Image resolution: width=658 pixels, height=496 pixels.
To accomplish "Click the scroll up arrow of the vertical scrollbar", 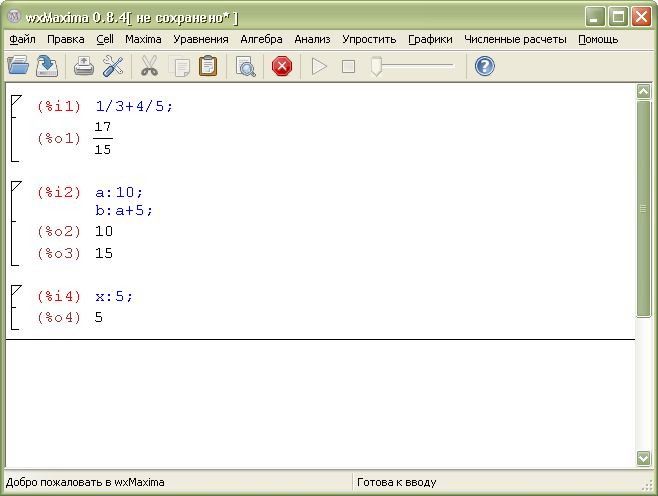I will point(643,91).
